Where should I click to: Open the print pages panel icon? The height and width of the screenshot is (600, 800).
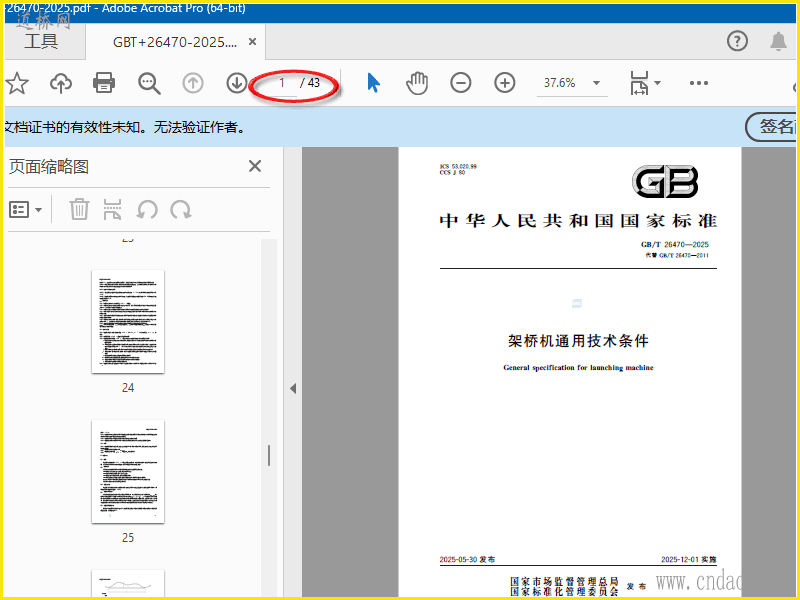coord(112,209)
